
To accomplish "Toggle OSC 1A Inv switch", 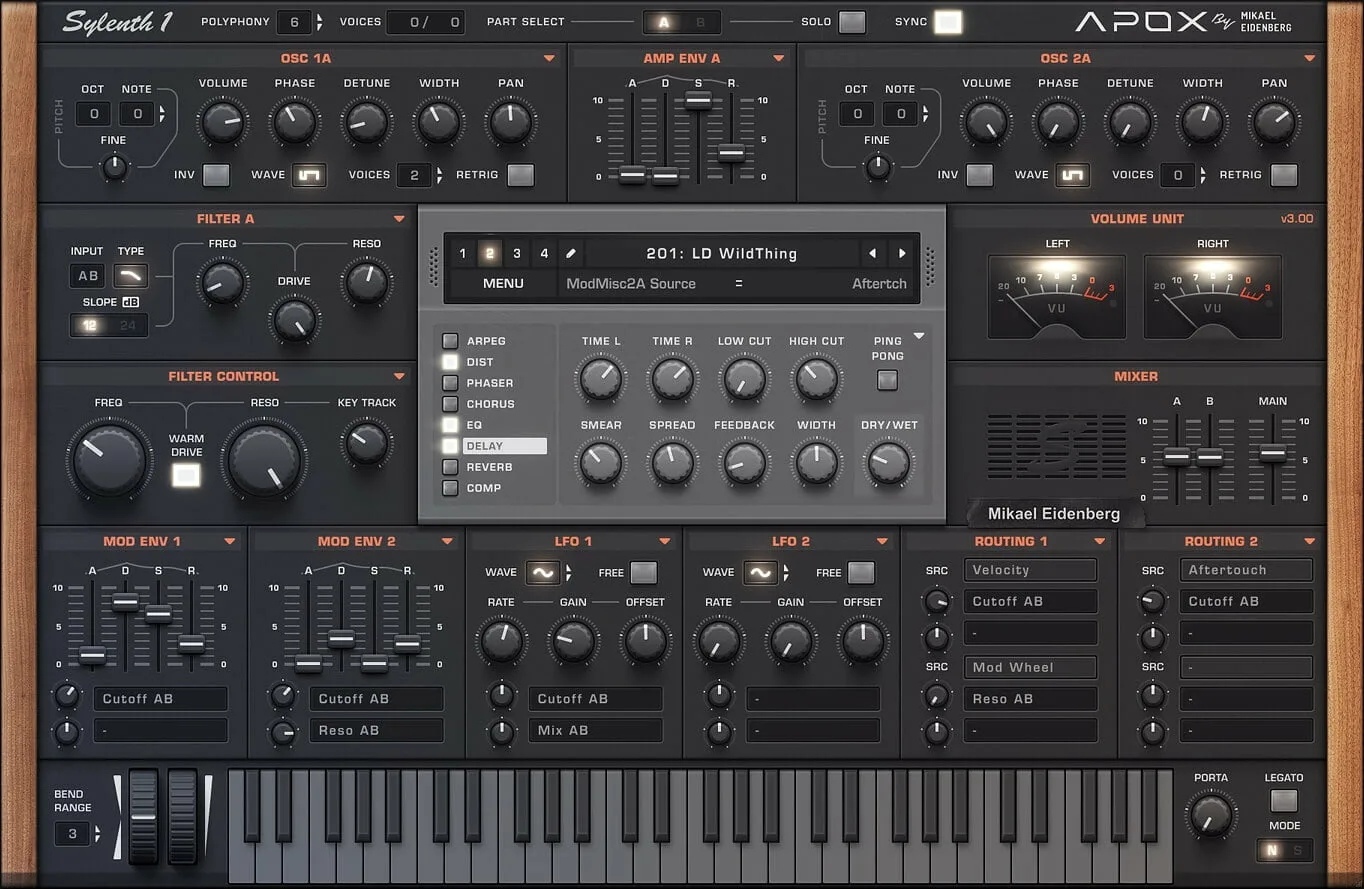I will 216,175.
